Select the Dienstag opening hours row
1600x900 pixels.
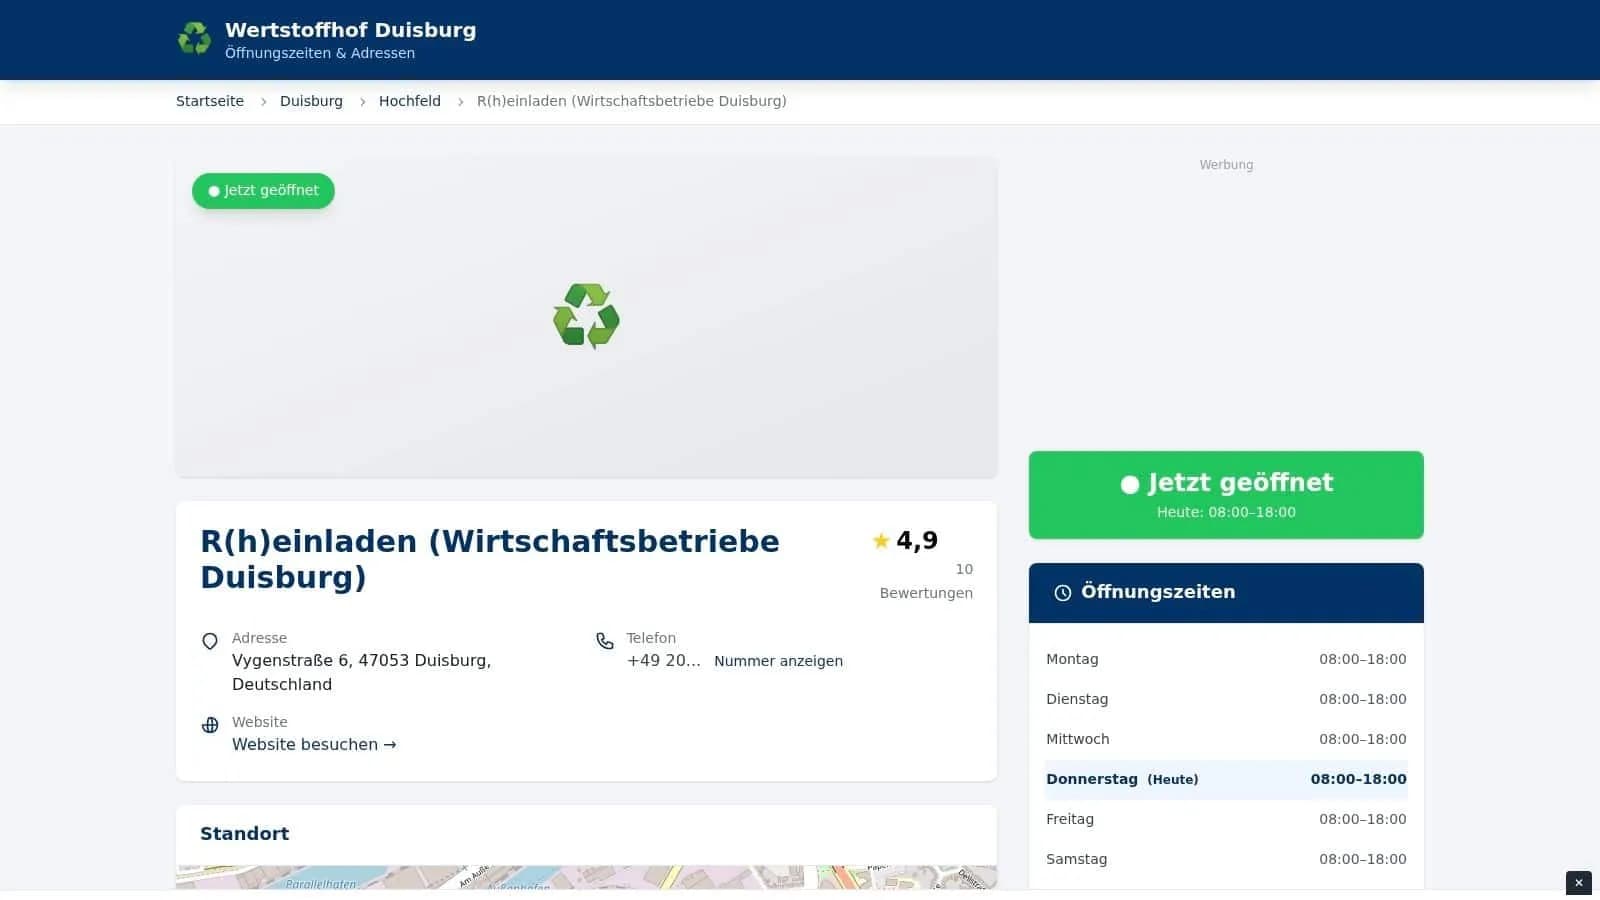1226,699
